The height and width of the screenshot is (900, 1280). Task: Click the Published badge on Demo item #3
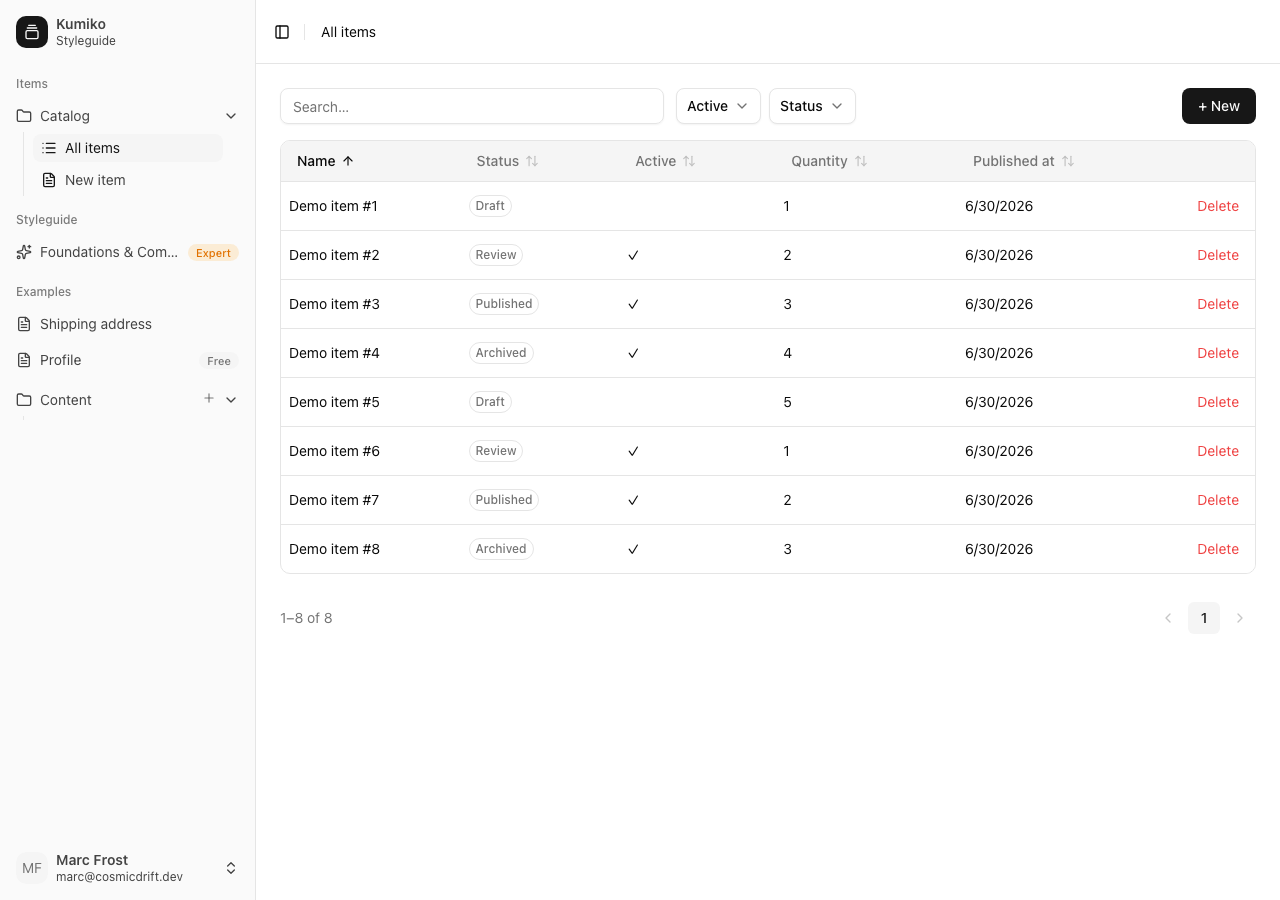(x=504, y=304)
